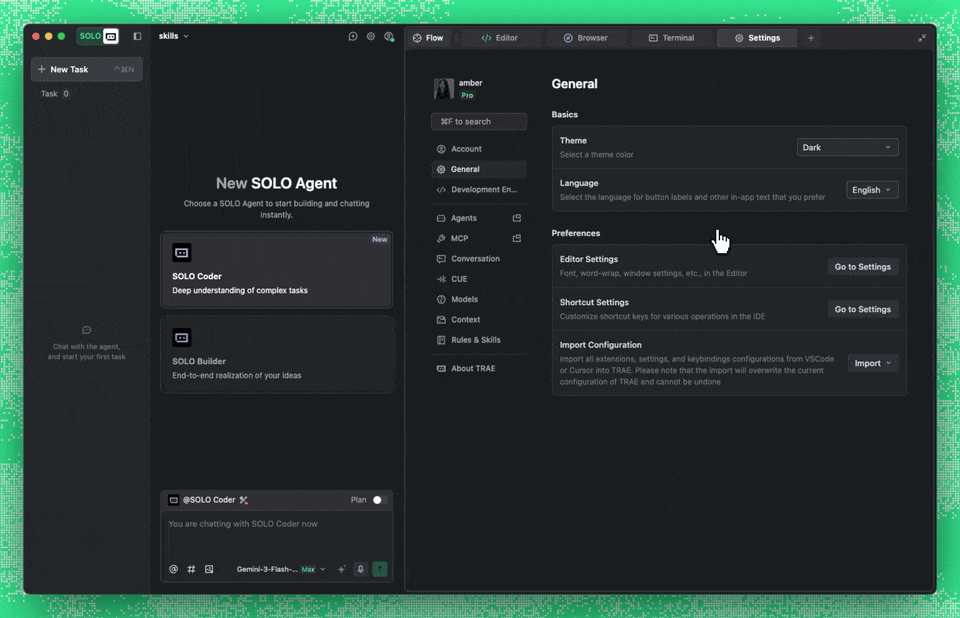Open the Gemini-3-Flash model dropdown

(x=281, y=569)
